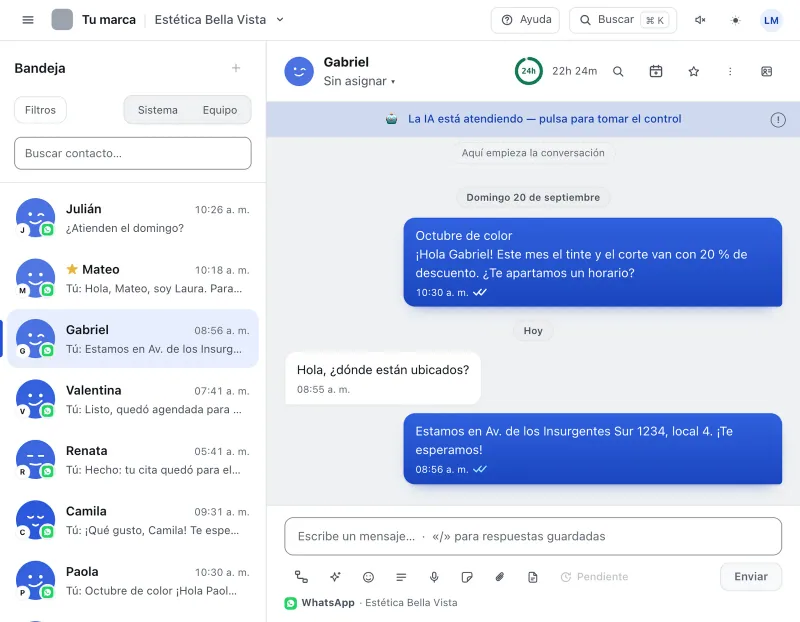Focus the Buscar contacto search field
Image resolution: width=800 pixels, height=622 pixels.
click(133, 153)
